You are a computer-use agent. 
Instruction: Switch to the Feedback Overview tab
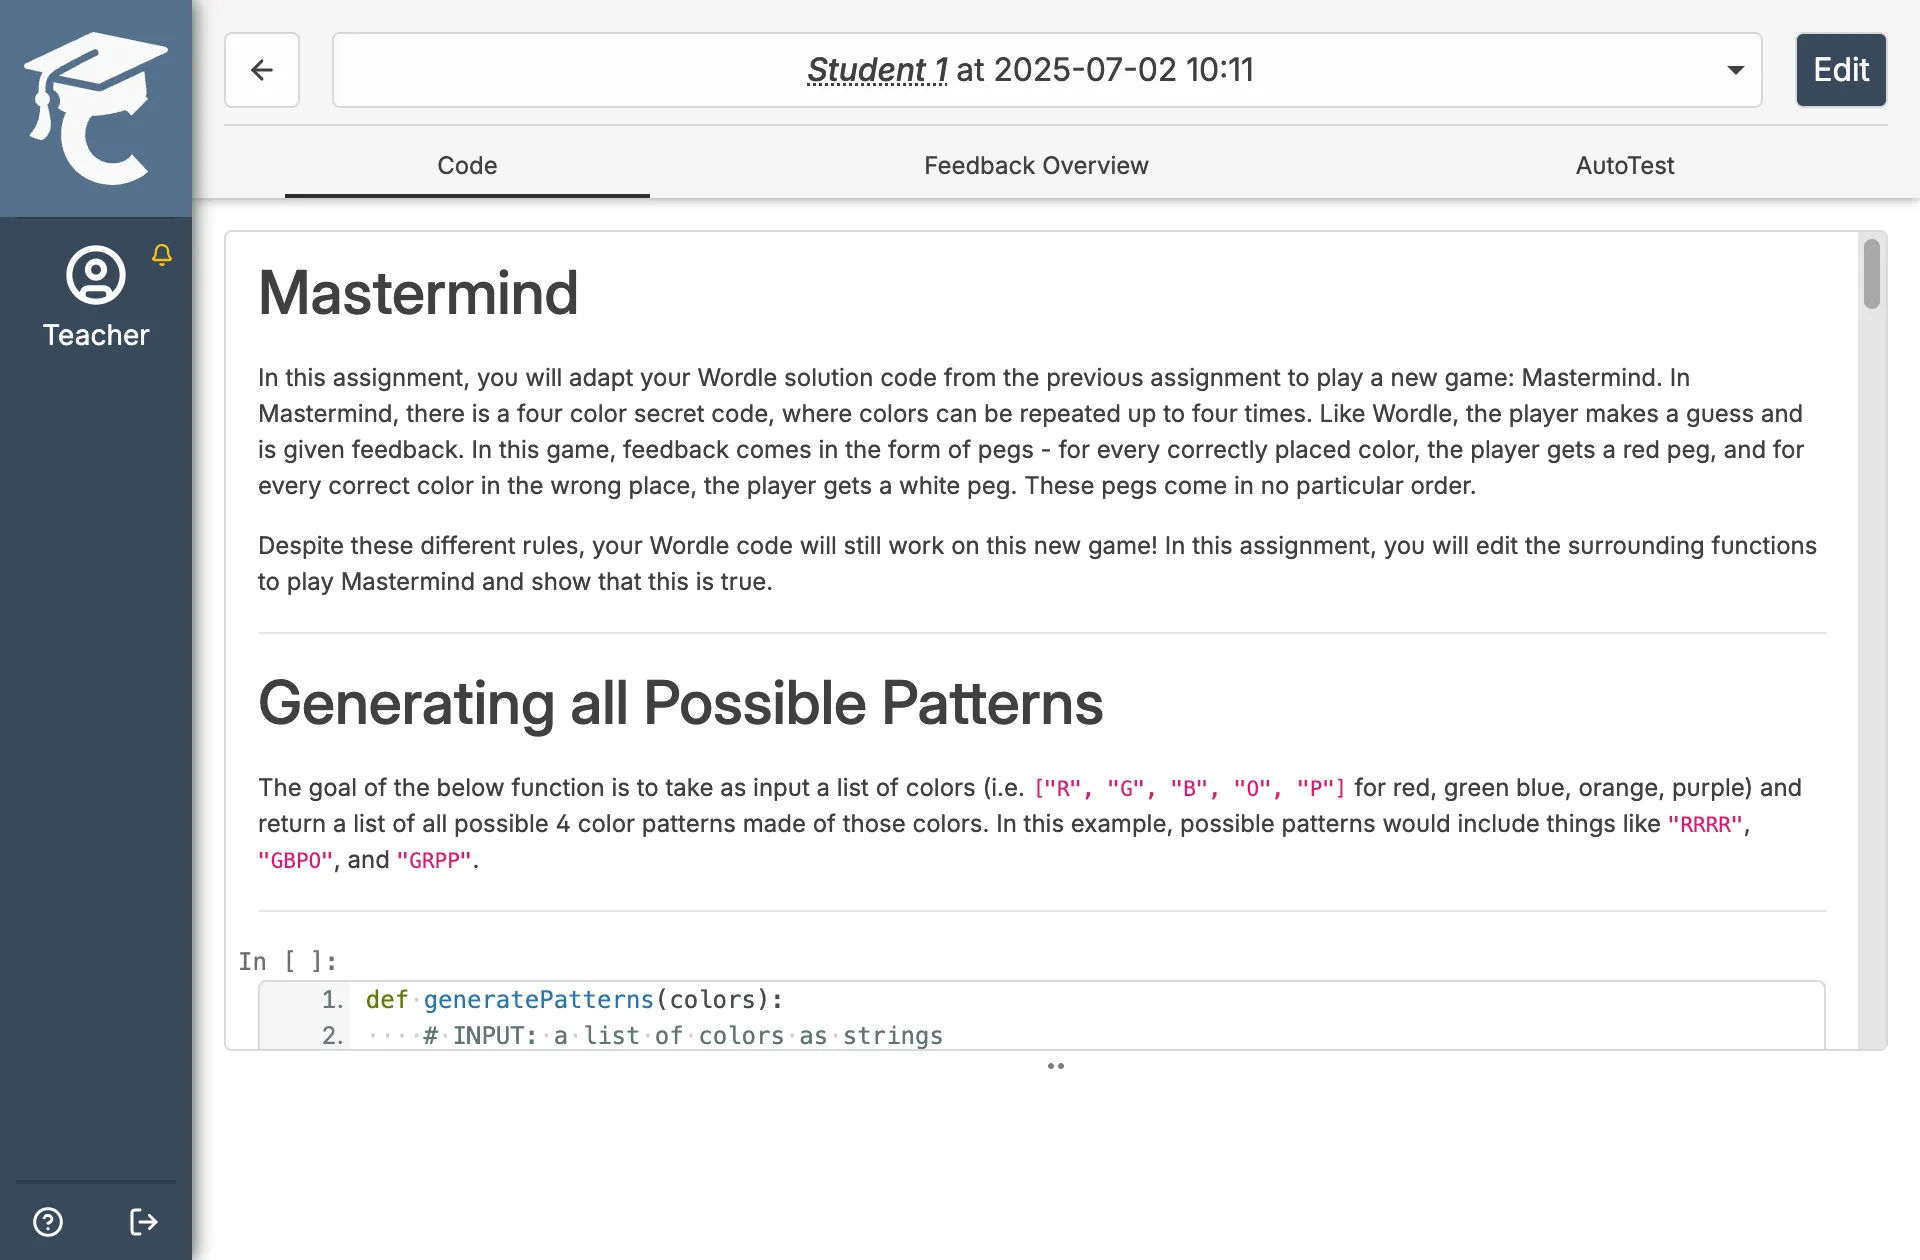pyautogui.click(x=1036, y=165)
